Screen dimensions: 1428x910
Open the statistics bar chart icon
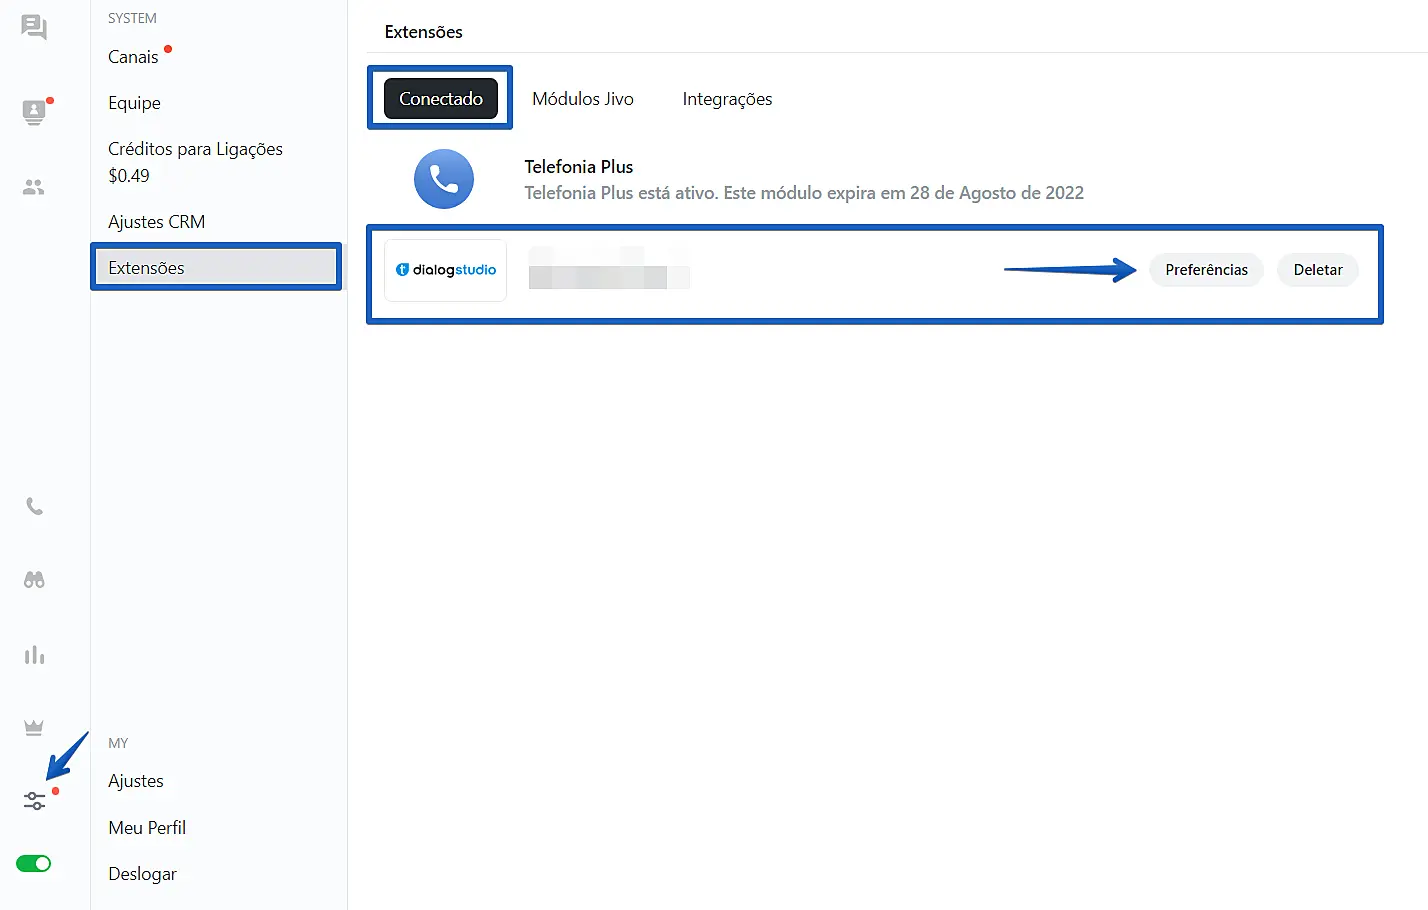(x=34, y=655)
